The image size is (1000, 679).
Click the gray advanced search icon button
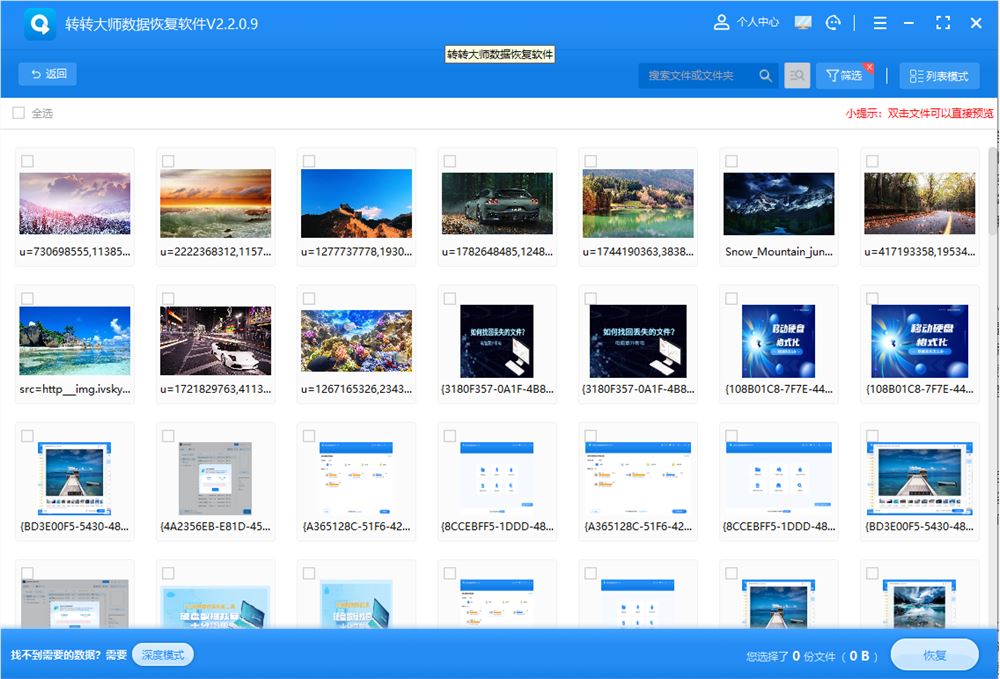(797, 75)
